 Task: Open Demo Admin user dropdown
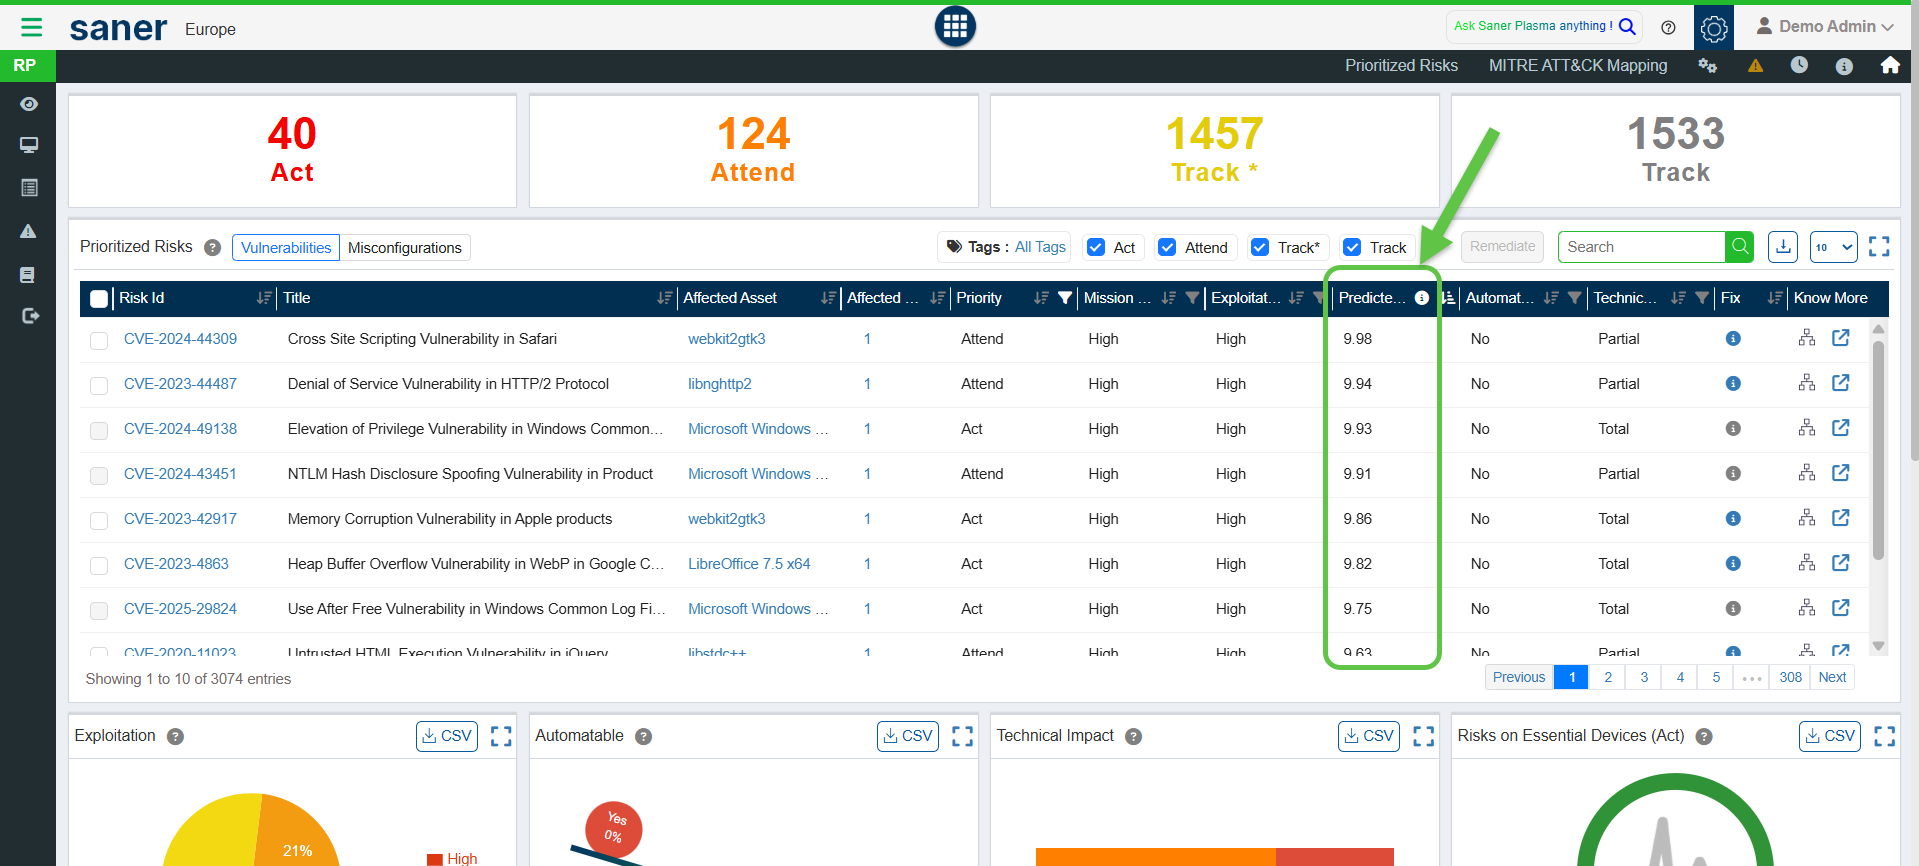pyautogui.click(x=1824, y=27)
